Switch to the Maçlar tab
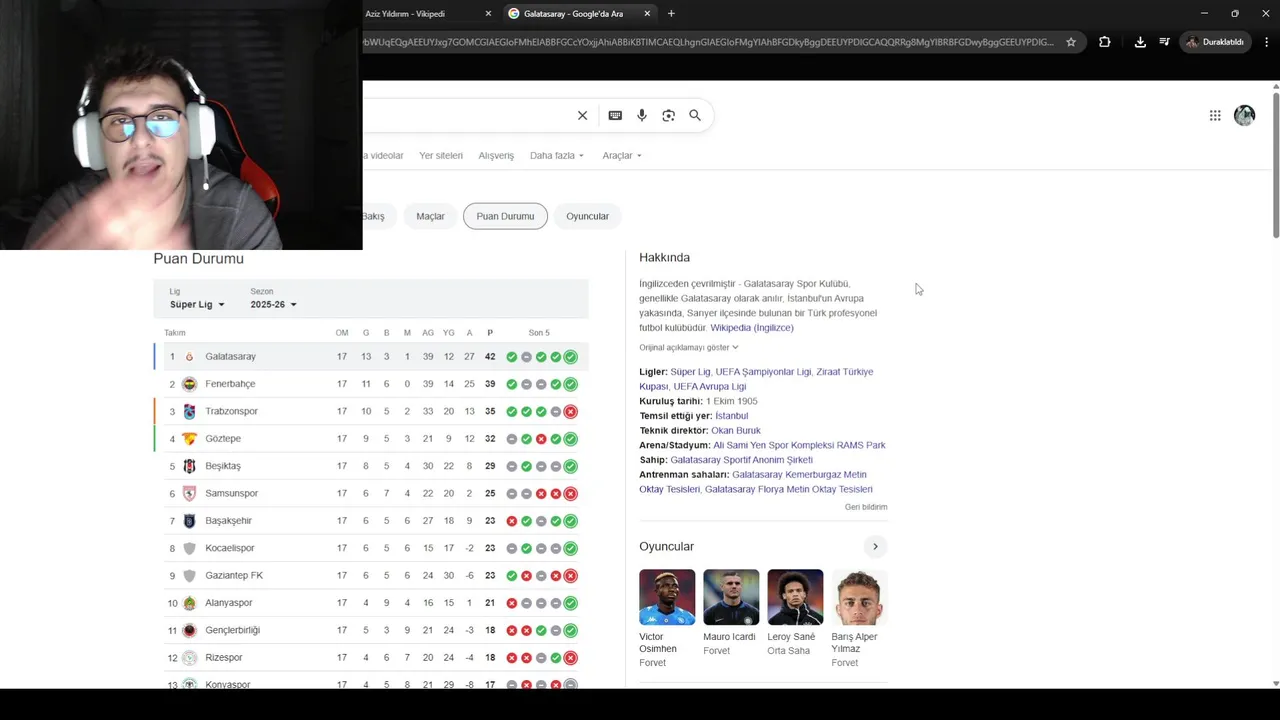Viewport: 1280px width, 720px height. [x=430, y=216]
